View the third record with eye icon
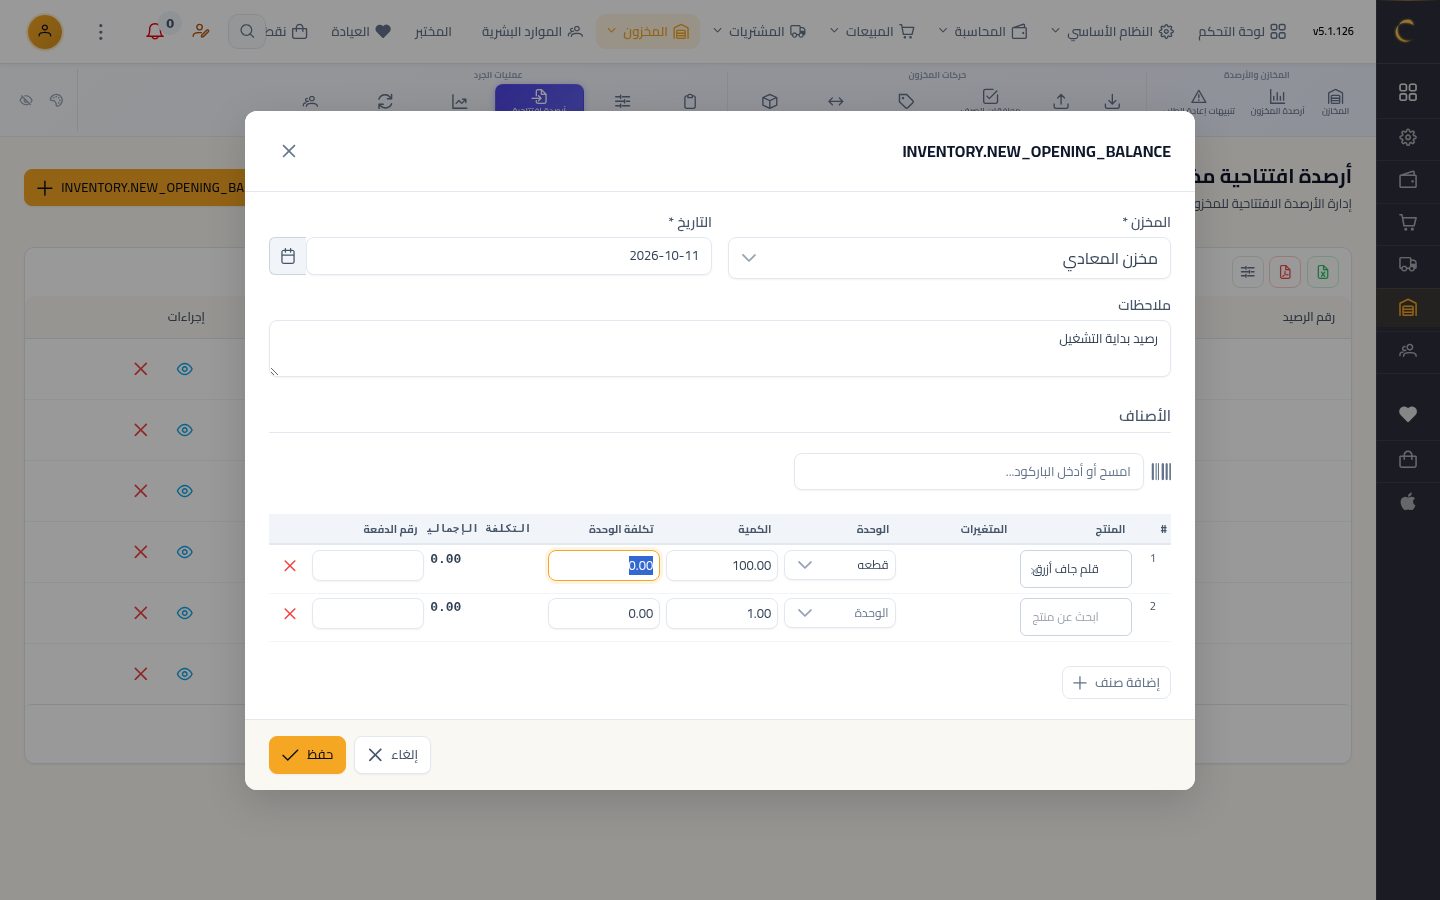Screen dimensions: 1440x900 [x=185, y=491]
